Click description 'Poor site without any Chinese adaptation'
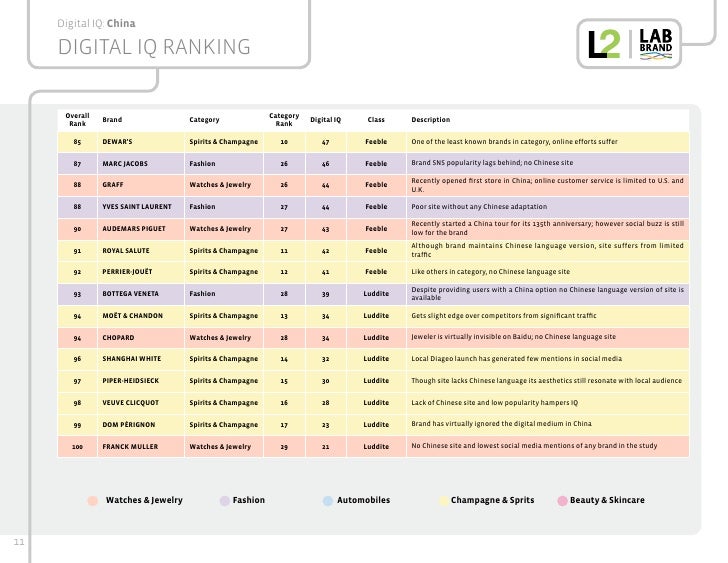 coord(479,207)
